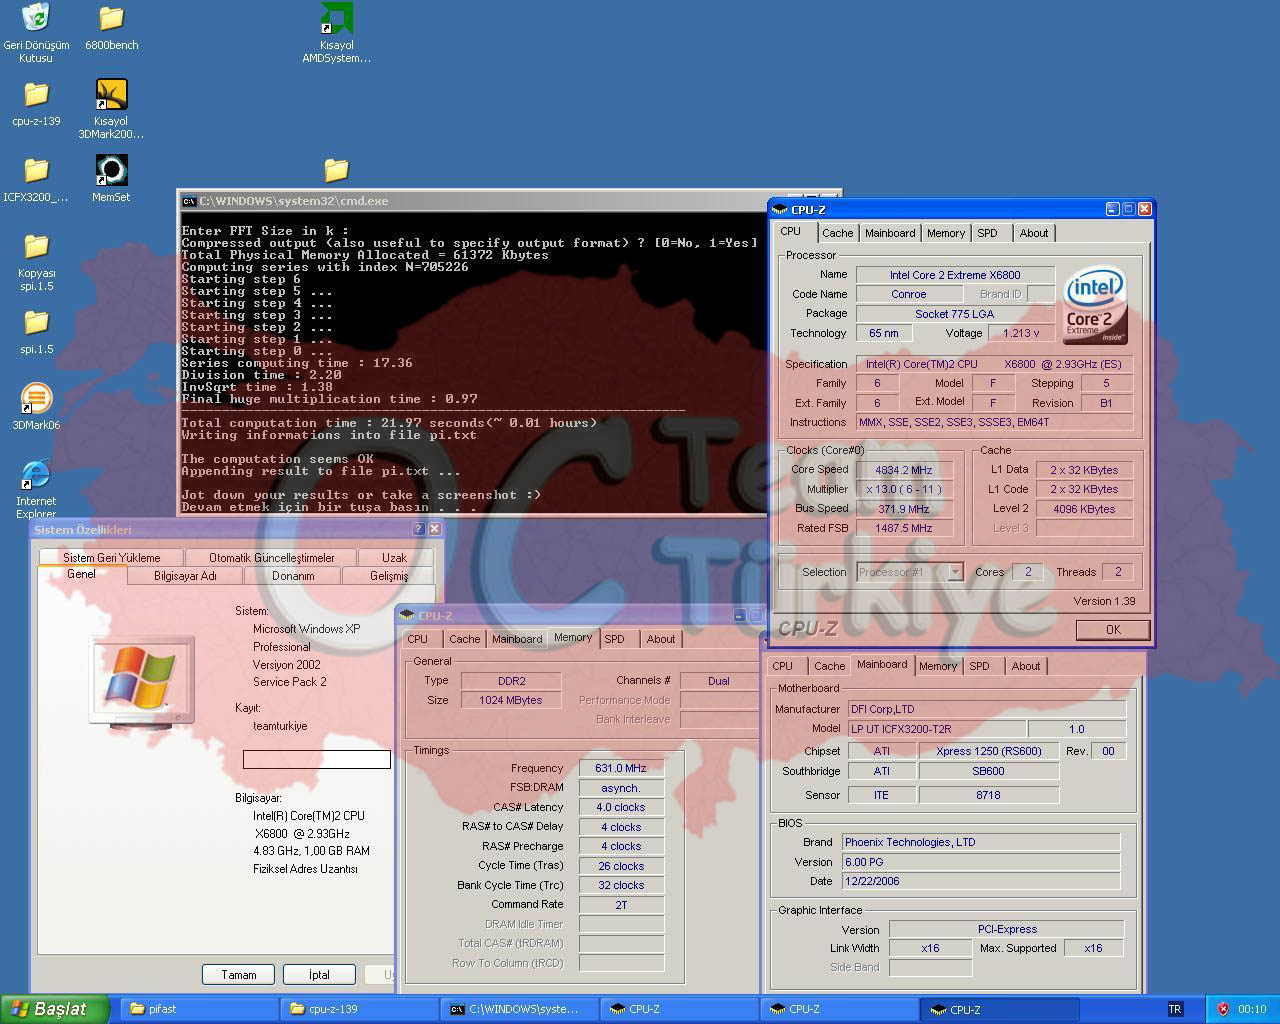The image size is (1280, 1024).
Task: Click the help question mark in Sistem Özellikleri
Action: [x=419, y=529]
